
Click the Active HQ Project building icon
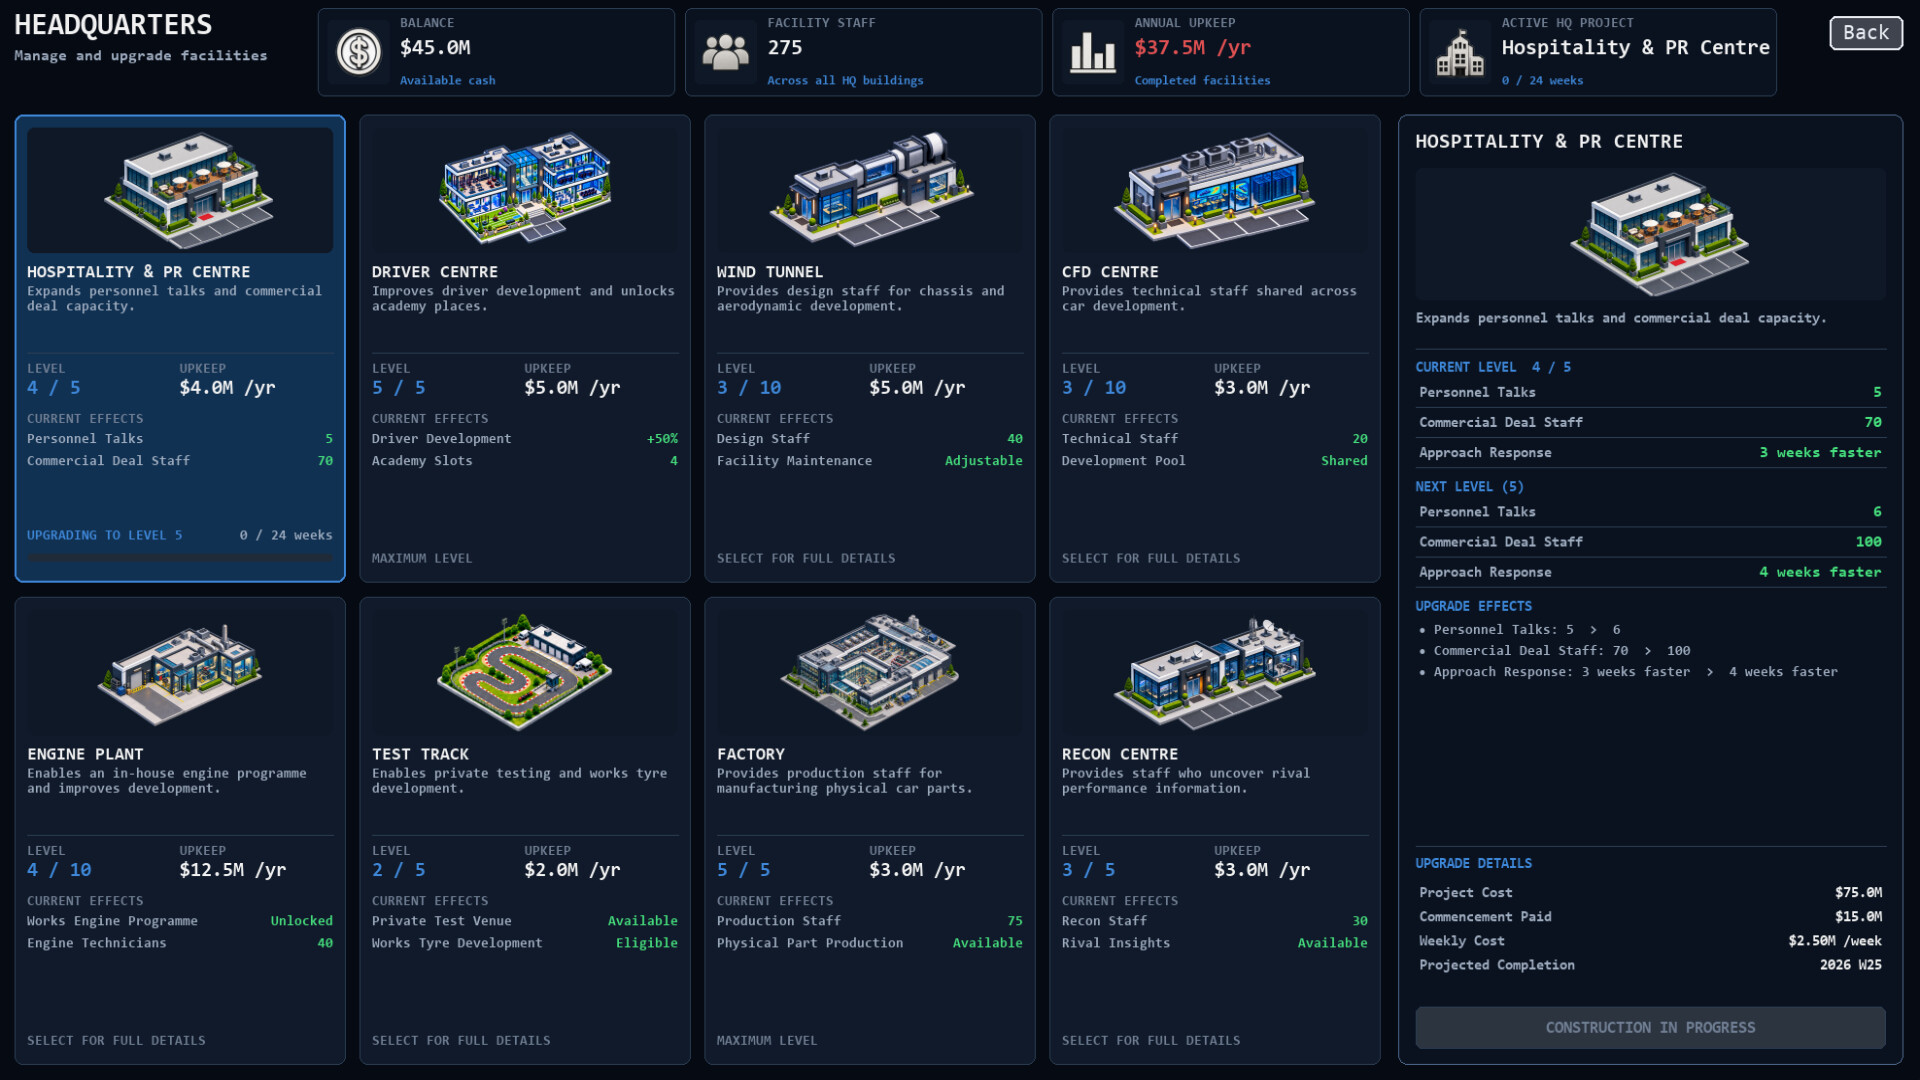pos(1460,52)
